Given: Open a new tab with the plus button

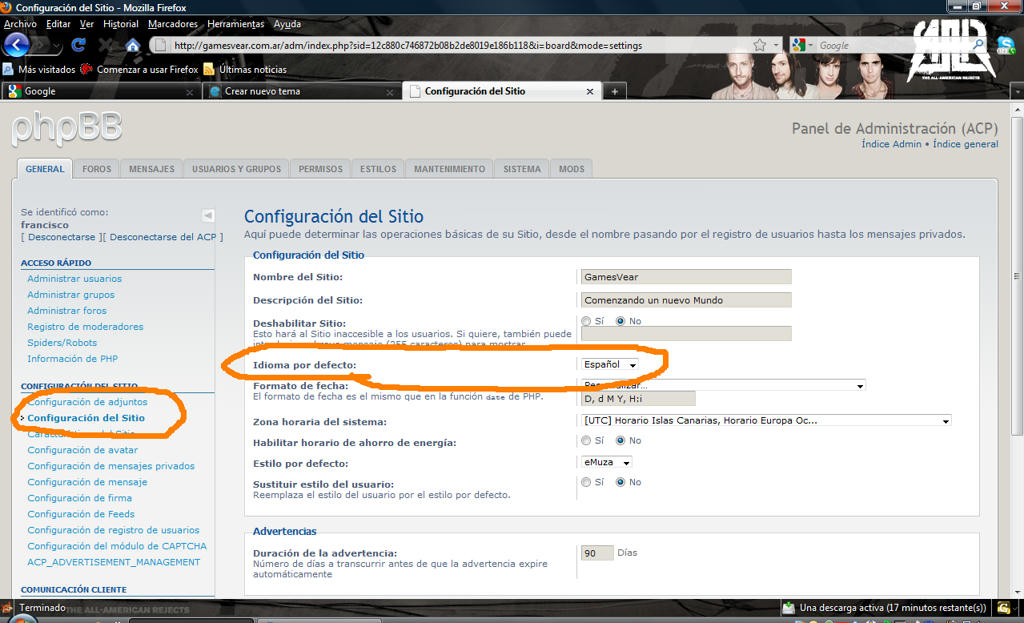Looking at the screenshot, I should [x=615, y=91].
